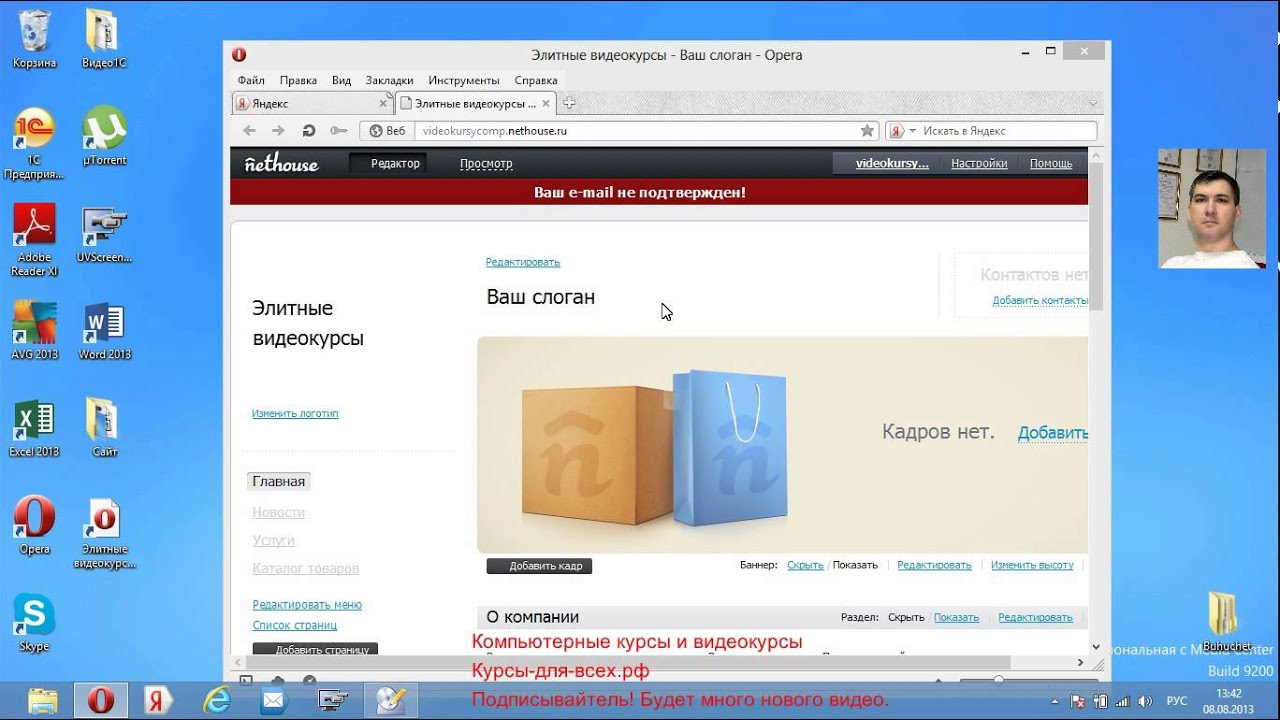Open the Excel 2013 desktop icon
1280x720 pixels.
35,428
